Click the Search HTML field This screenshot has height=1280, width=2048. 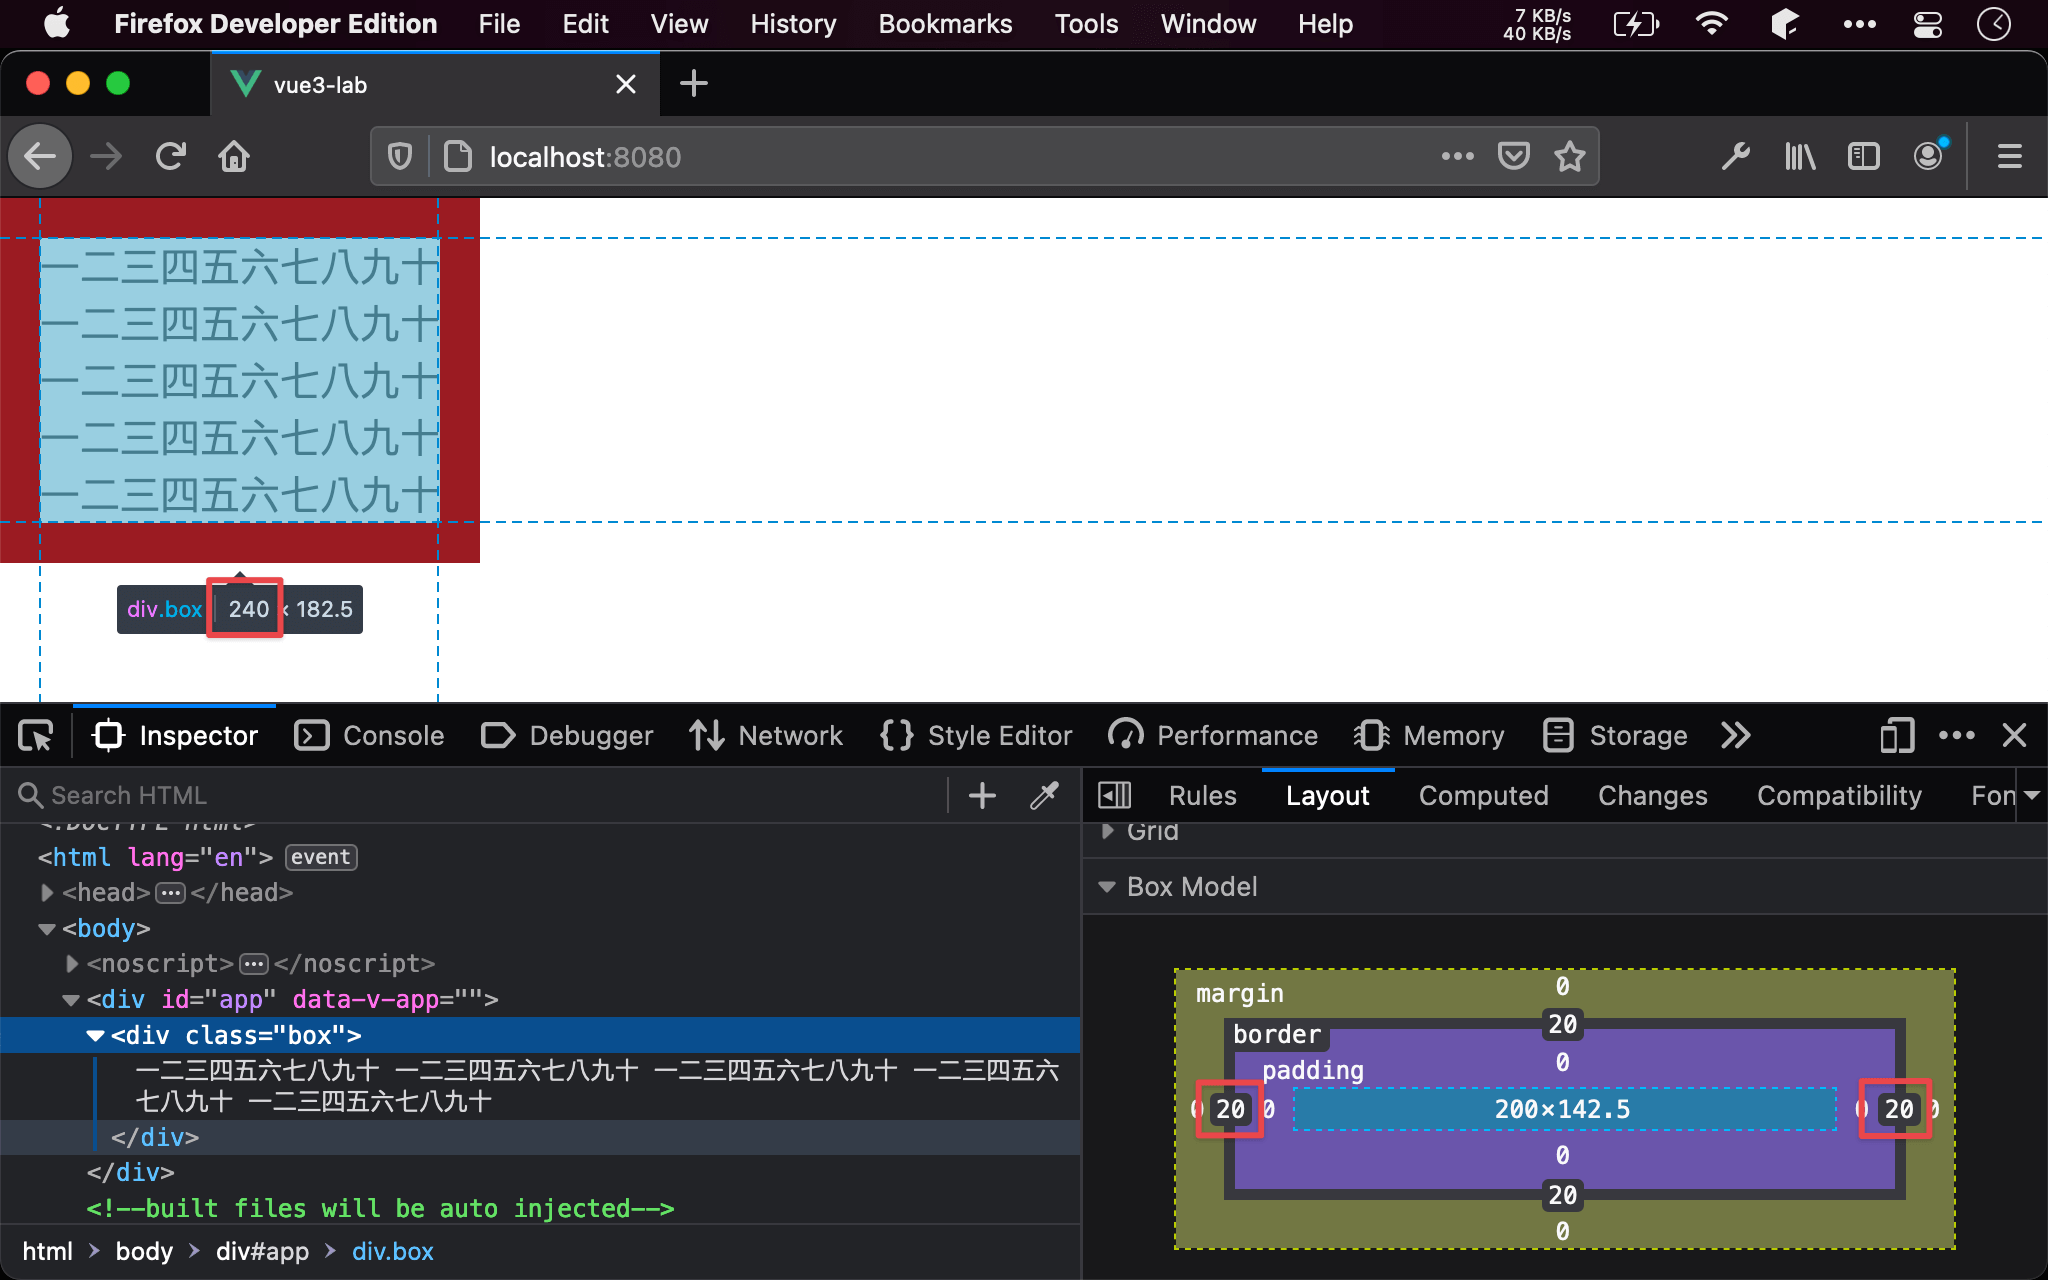coord(480,795)
